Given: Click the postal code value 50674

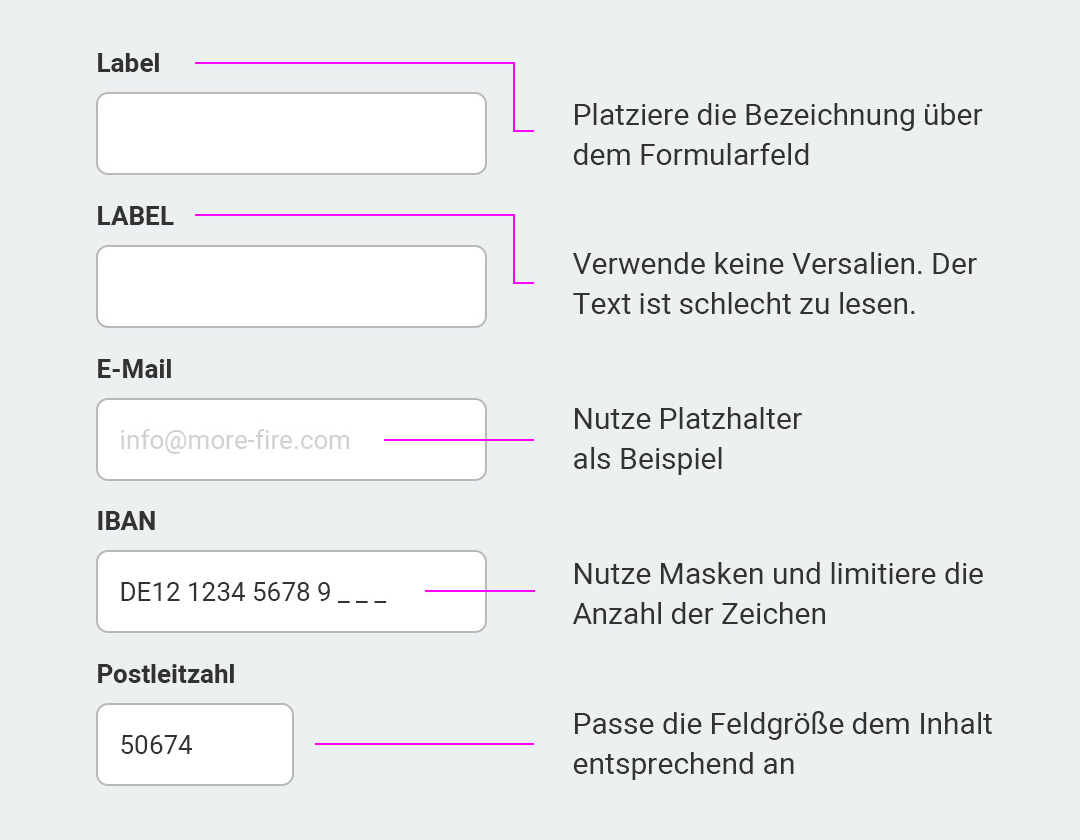Looking at the screenshot, I should pos(156,745).
